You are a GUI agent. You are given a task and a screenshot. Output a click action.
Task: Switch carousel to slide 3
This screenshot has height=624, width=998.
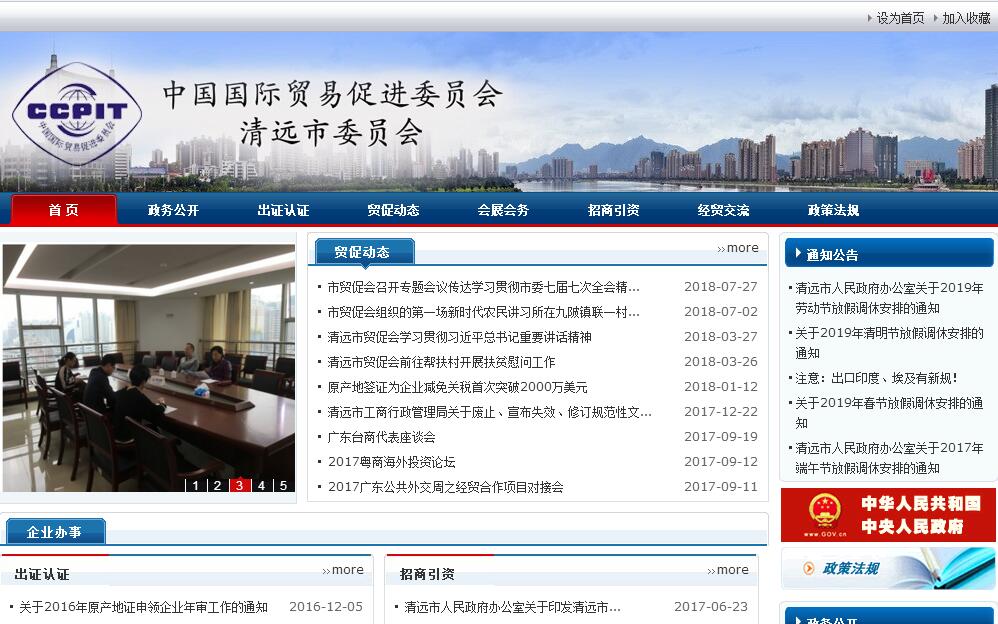pos(239,486)
